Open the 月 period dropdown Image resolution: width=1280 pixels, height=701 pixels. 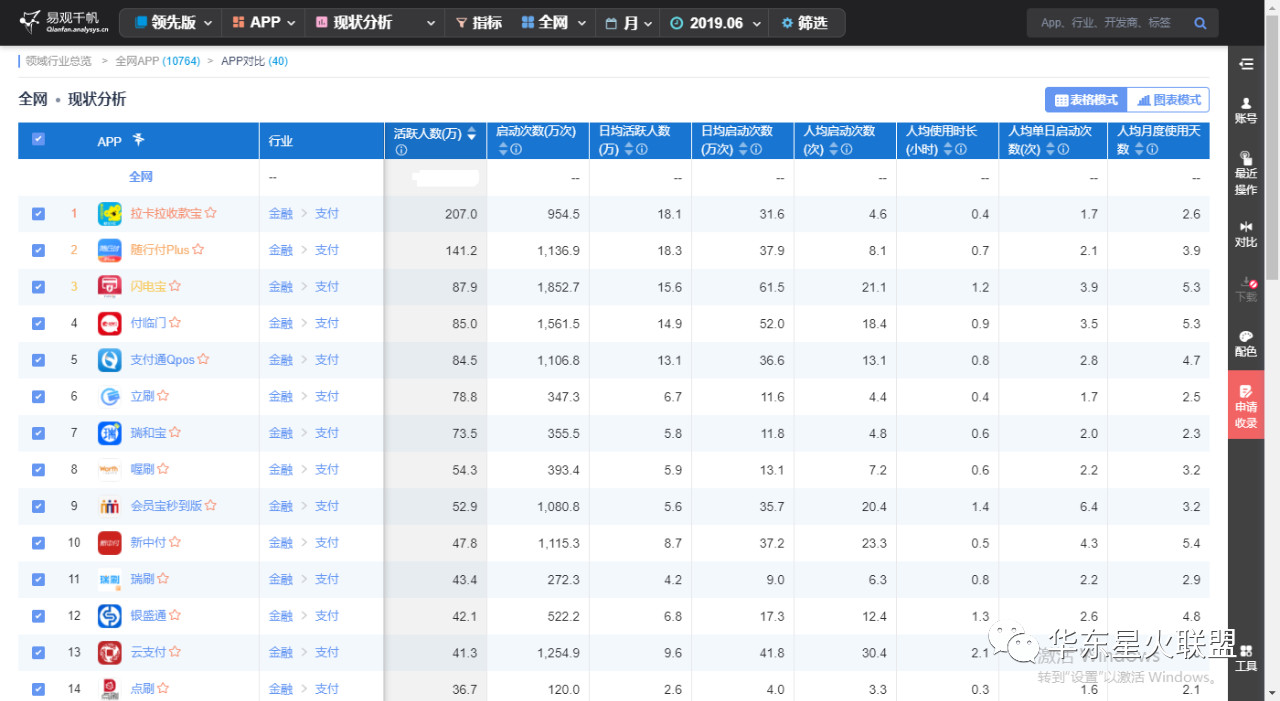point(629,23)
